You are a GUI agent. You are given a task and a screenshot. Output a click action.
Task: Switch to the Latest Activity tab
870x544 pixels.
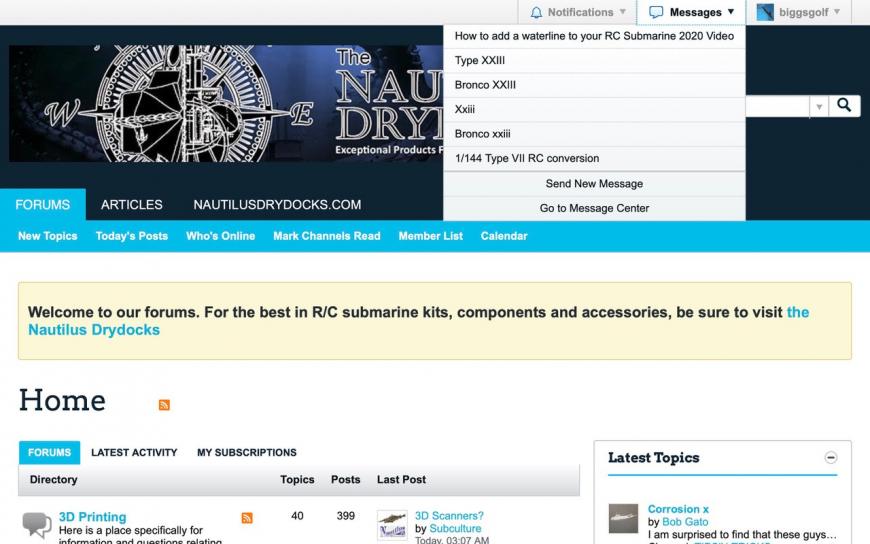tap(134, 453)
